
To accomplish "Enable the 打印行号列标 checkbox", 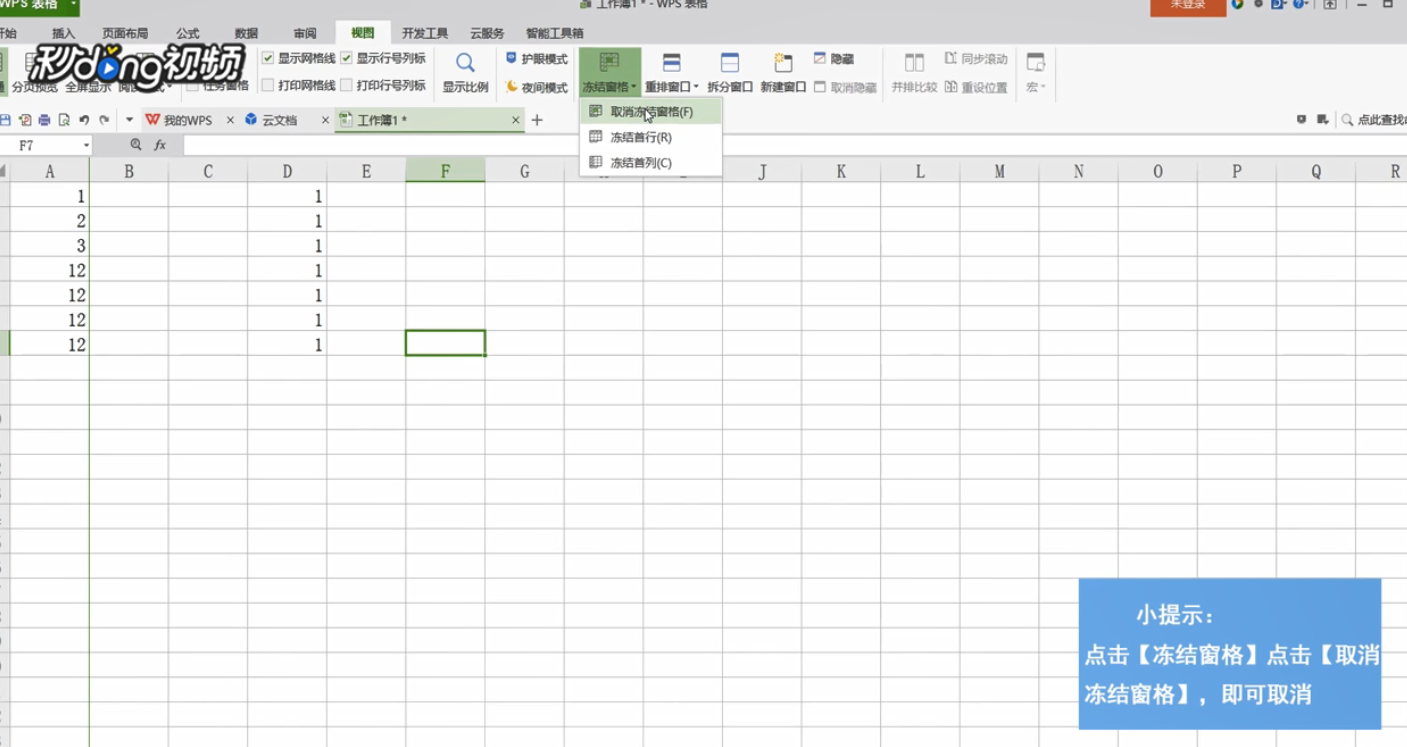I will (x=347, y=86).
